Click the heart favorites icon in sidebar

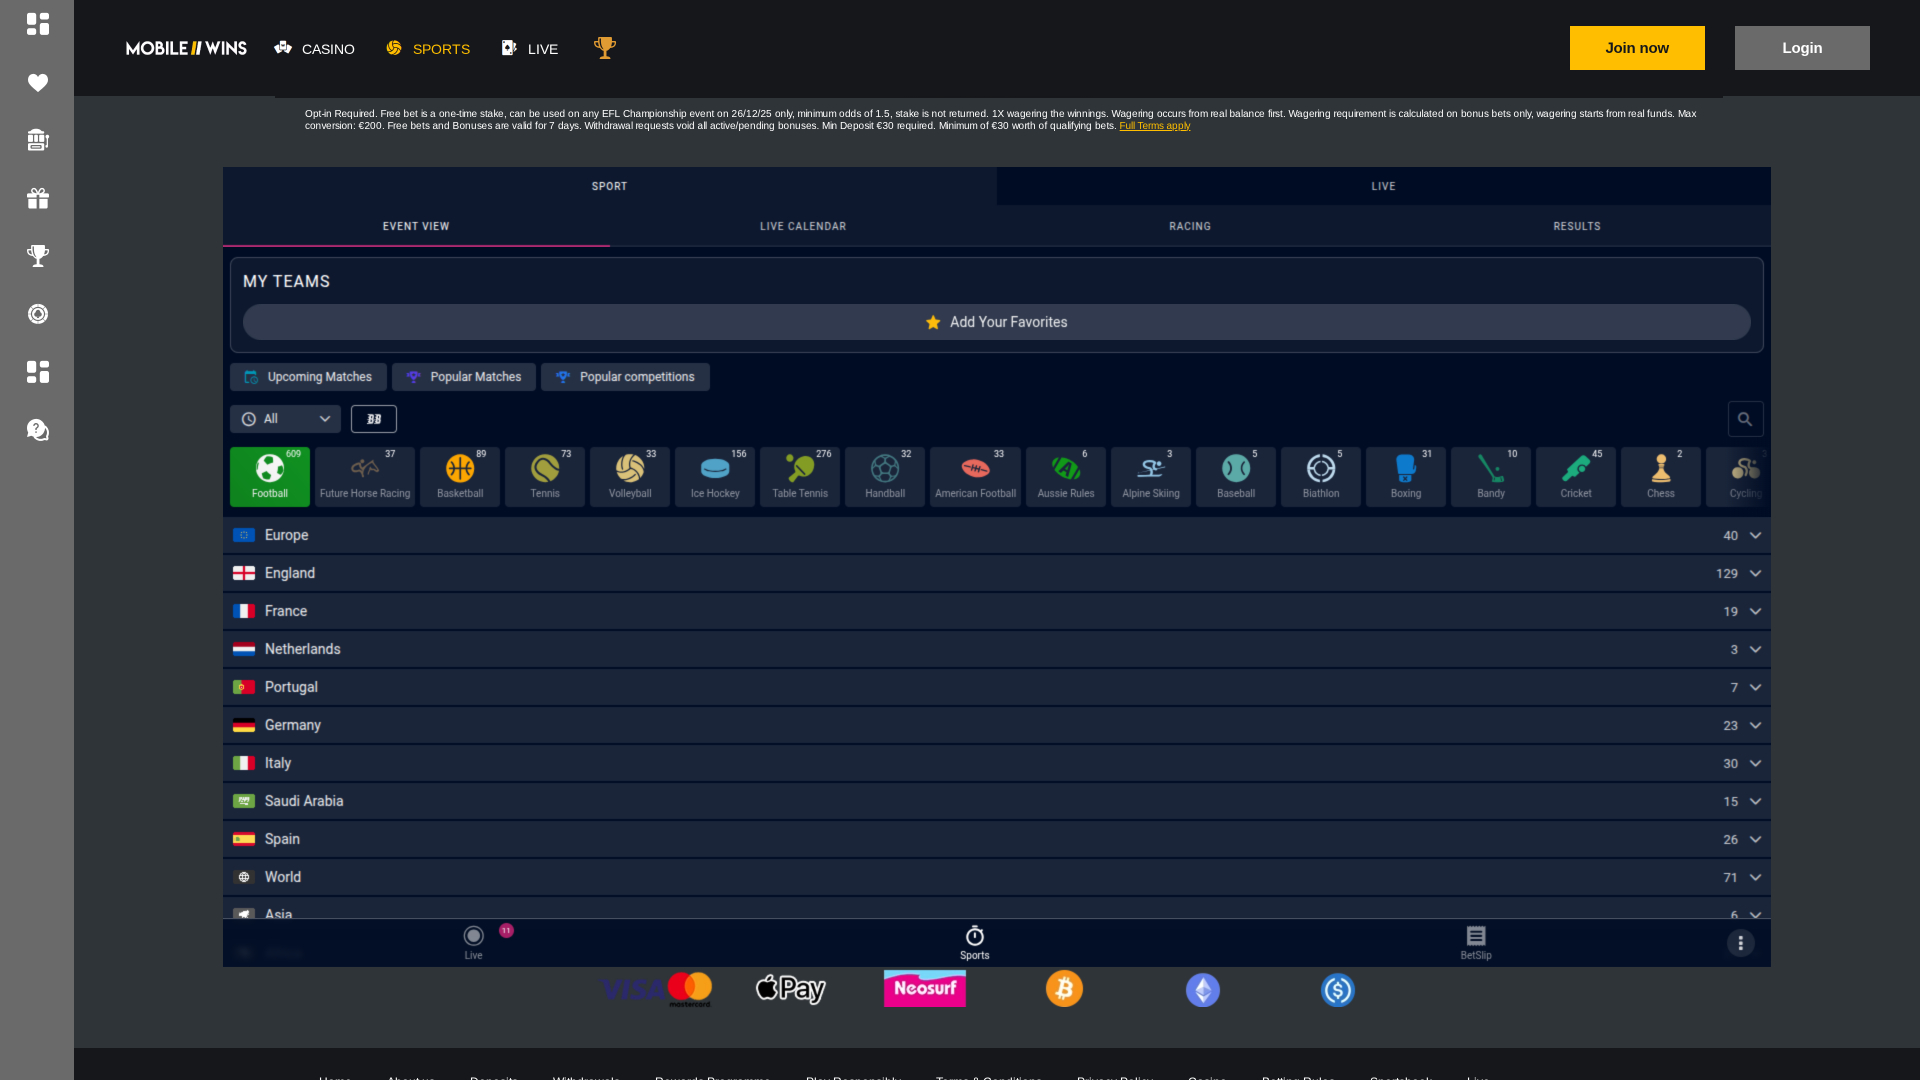[38, 83]
